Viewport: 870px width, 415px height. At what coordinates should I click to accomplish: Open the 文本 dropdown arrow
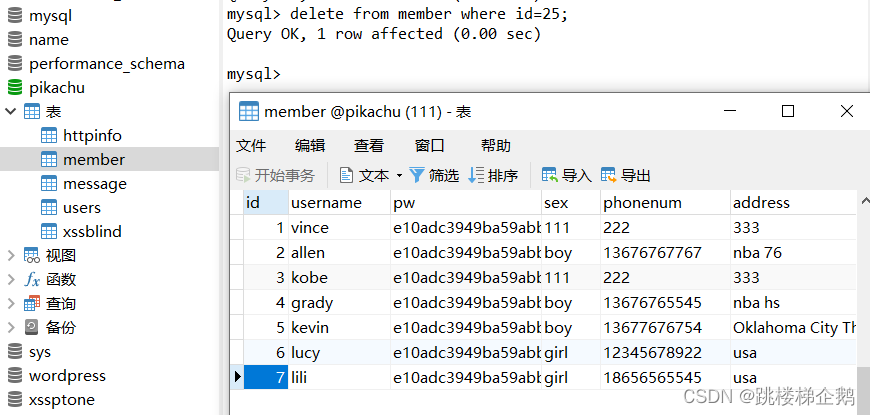point(399,176)
